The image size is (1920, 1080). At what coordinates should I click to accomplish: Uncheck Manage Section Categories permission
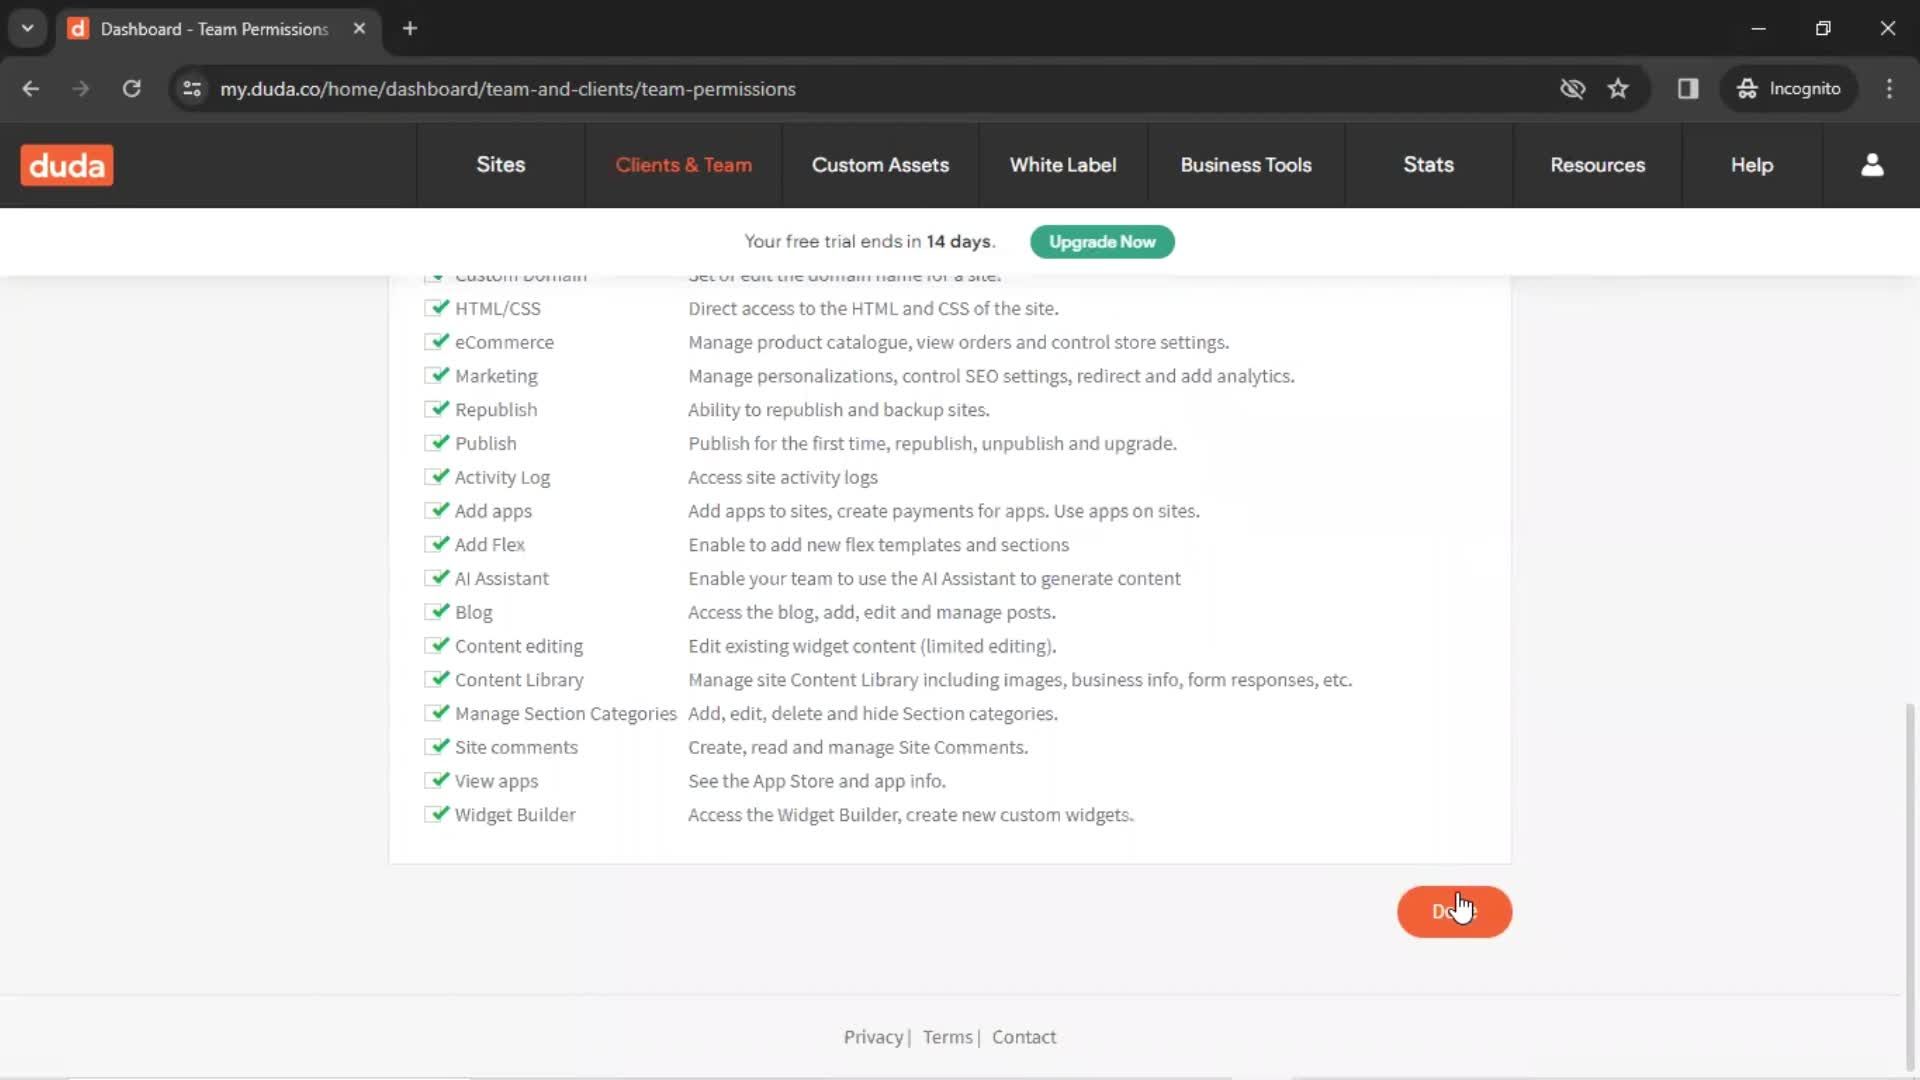click(436, 713)
